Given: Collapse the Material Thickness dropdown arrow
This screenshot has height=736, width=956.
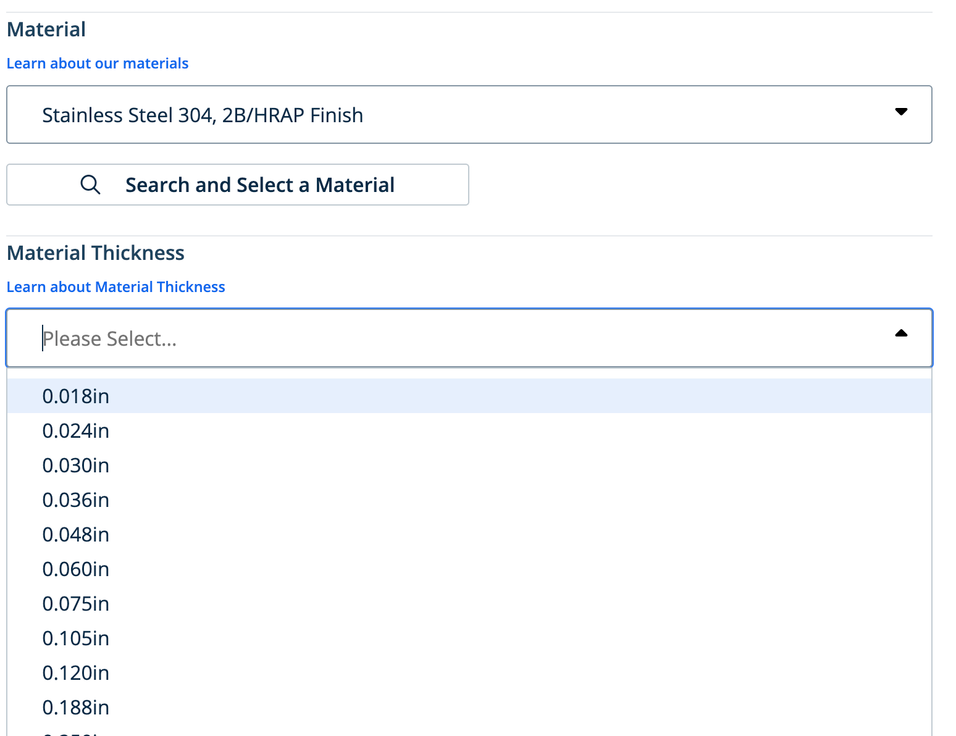Looking at the screenshot, I should 901,333.
